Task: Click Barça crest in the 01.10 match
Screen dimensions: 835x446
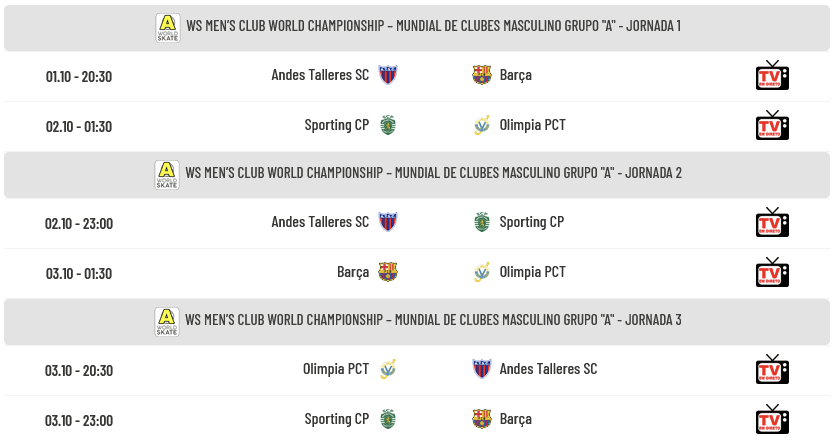Action: [482, 75]
